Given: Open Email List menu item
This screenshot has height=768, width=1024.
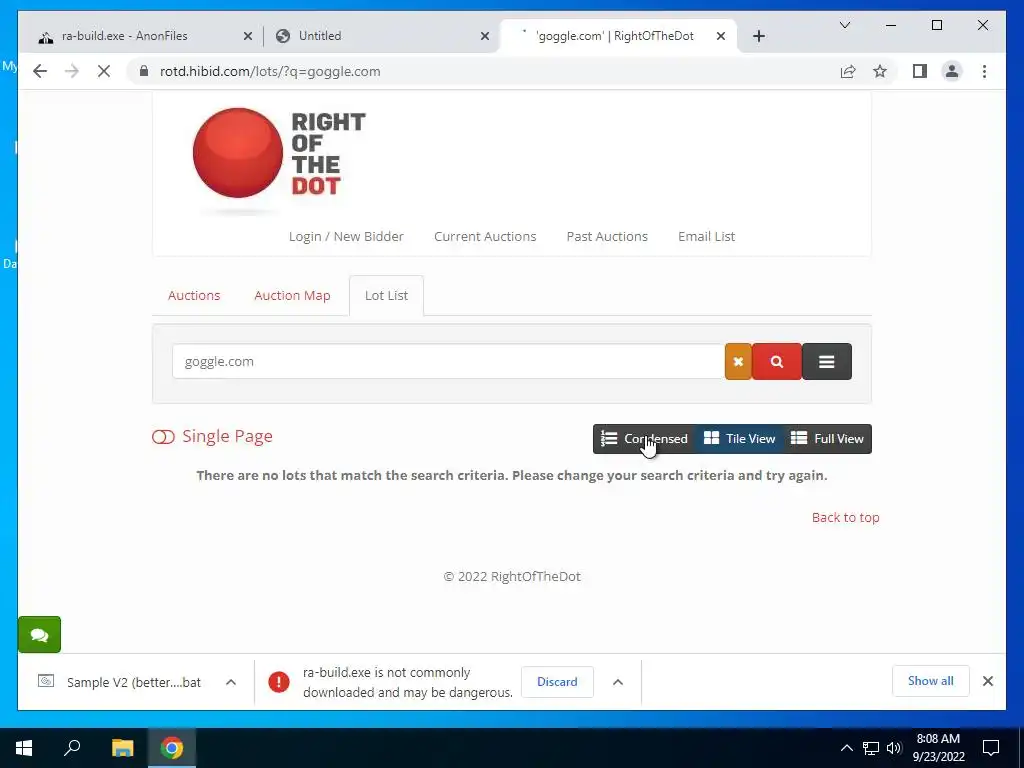Looking at the screenshot, I should click(707, 236).
